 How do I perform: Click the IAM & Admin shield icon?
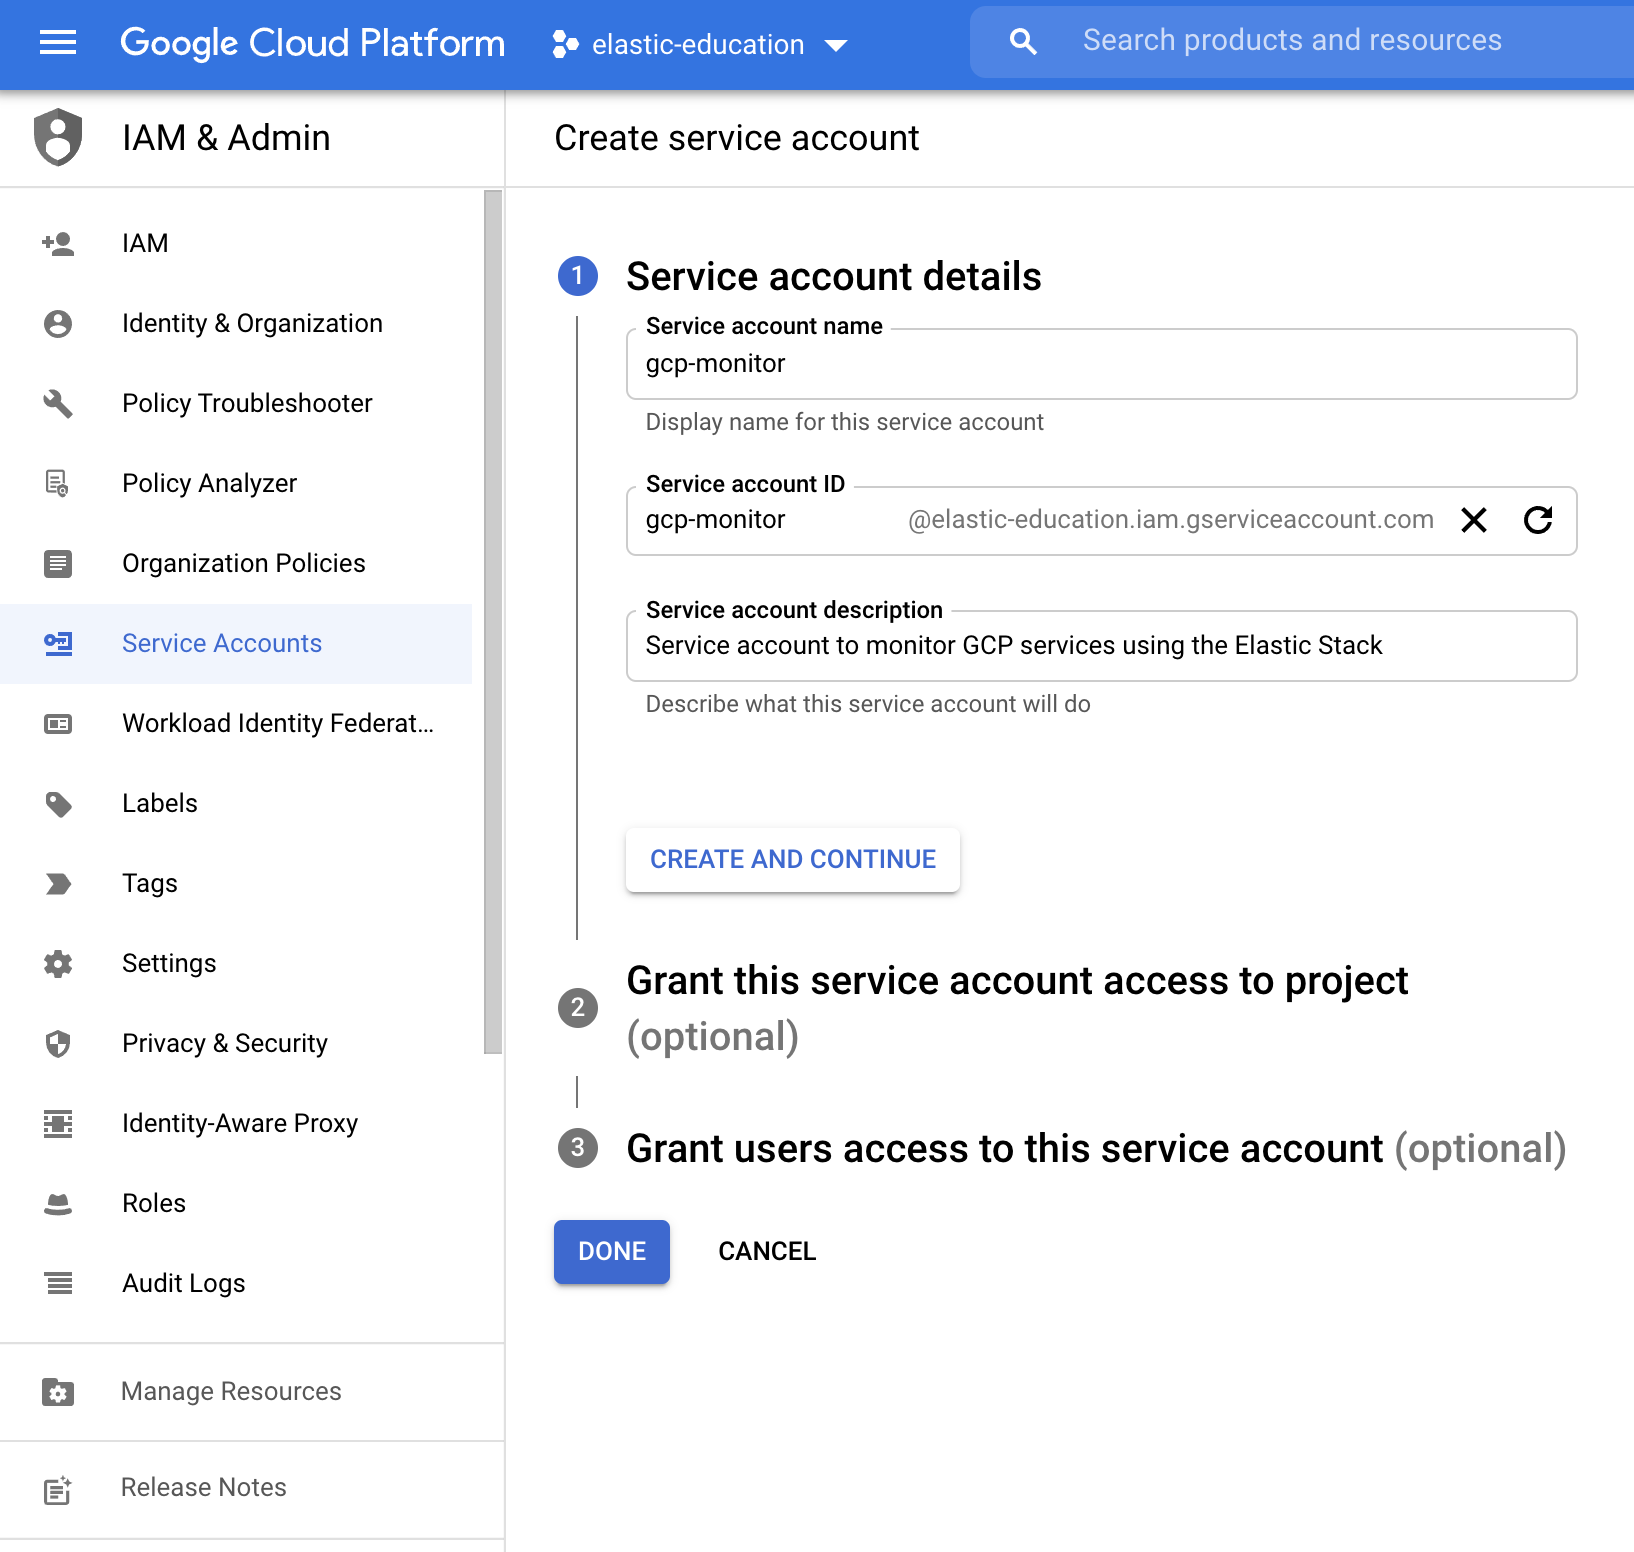(57, 138)
